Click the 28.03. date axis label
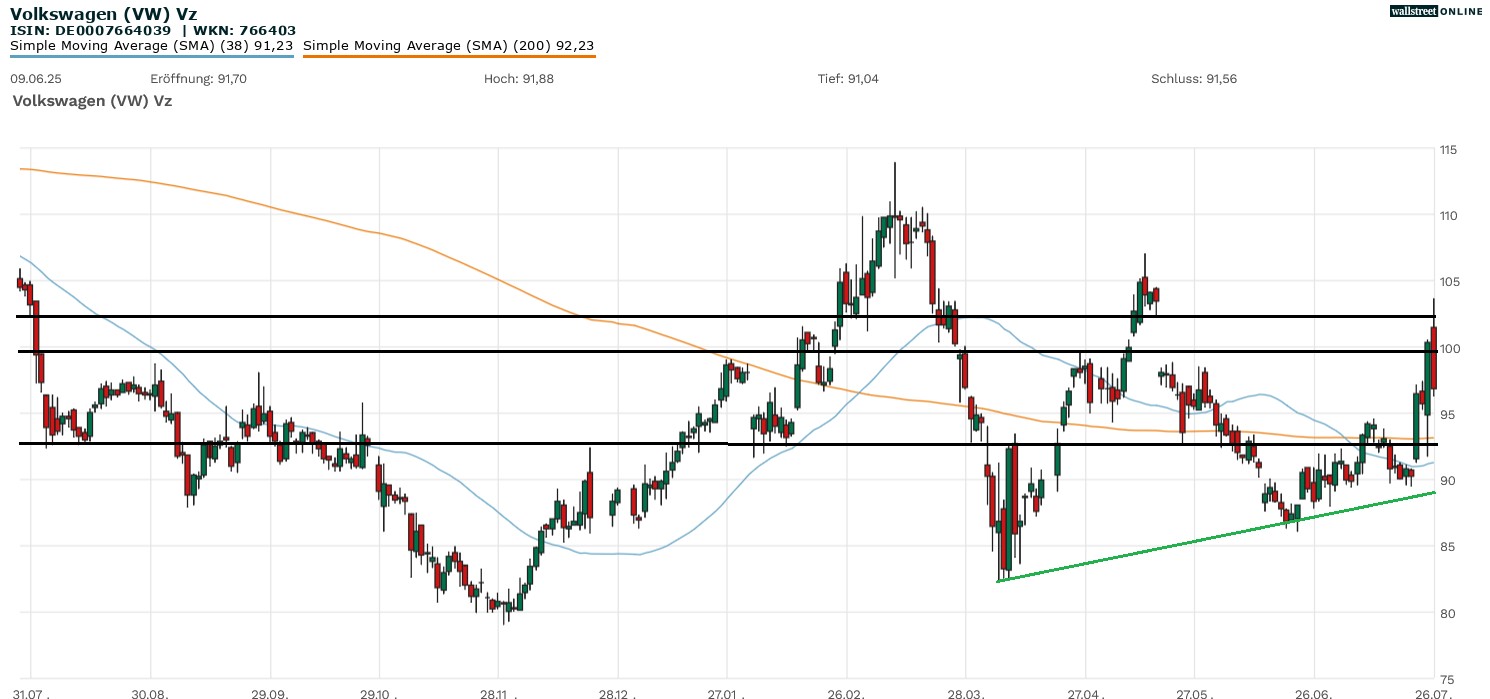1490x699 pixels. pos(966,693)
